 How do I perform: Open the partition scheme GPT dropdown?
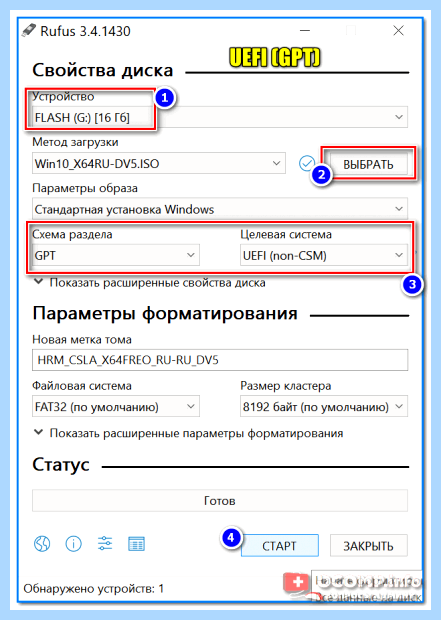115,255
